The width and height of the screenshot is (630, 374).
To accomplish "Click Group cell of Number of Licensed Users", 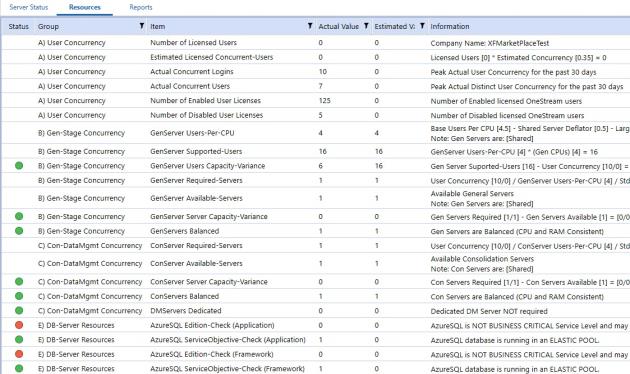I will (72, 43).
